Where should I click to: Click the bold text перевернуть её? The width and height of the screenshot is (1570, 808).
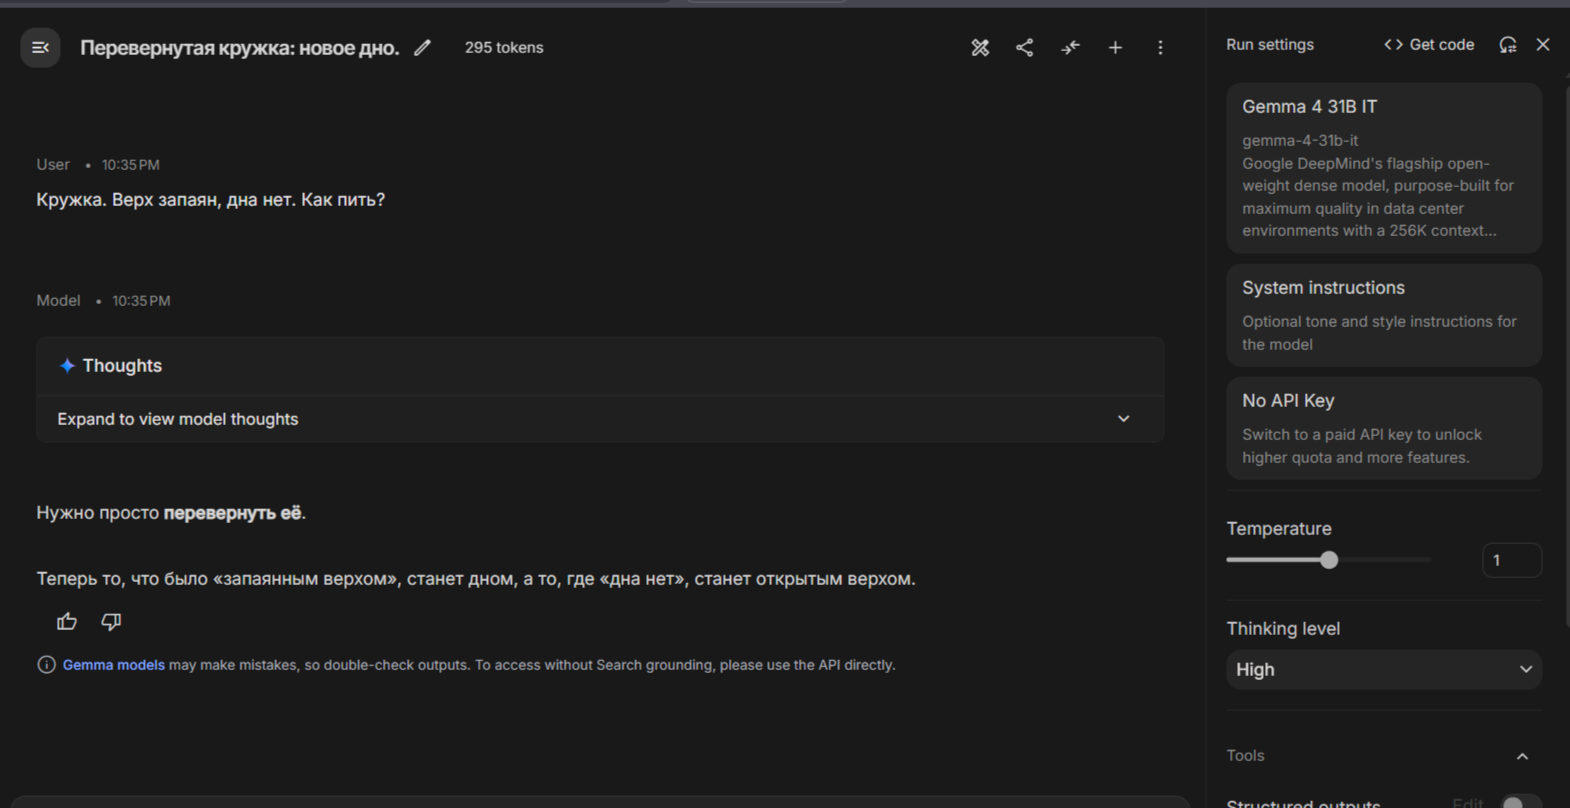tap(232, 513)
